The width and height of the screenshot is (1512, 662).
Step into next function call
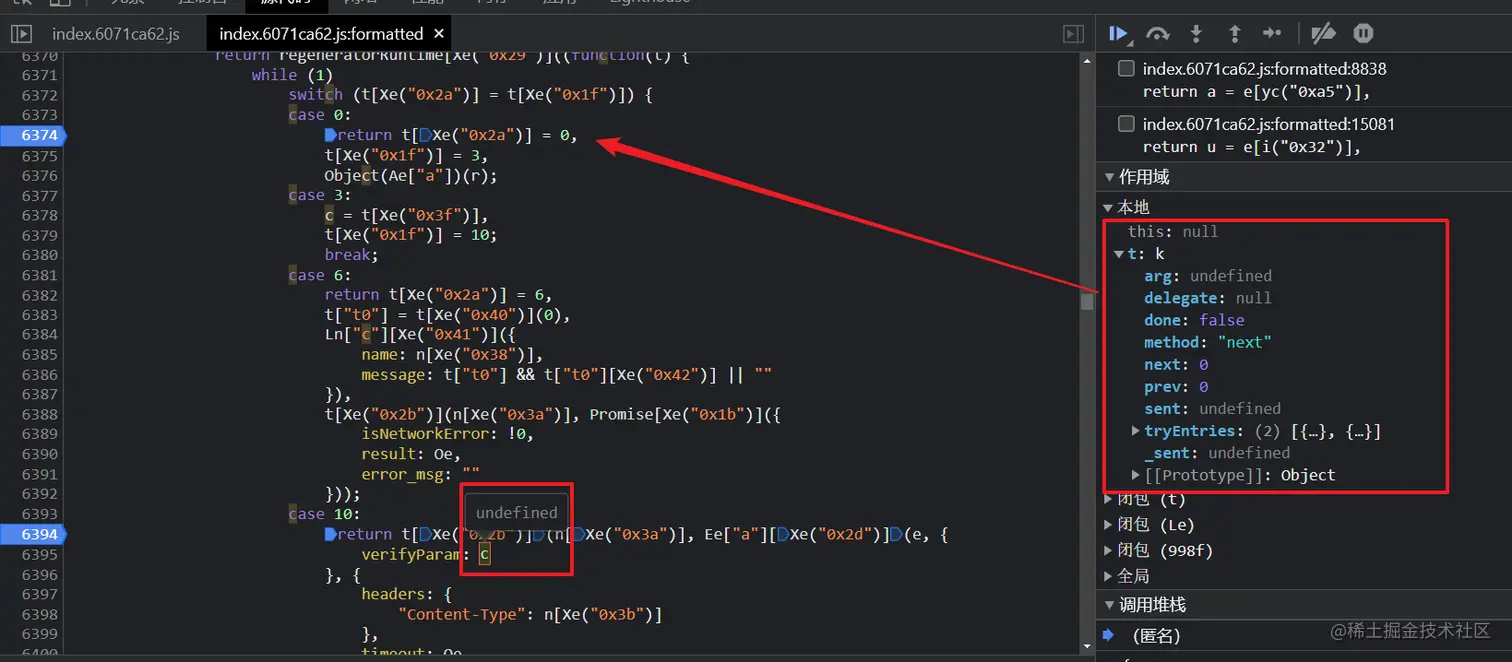1196,34
